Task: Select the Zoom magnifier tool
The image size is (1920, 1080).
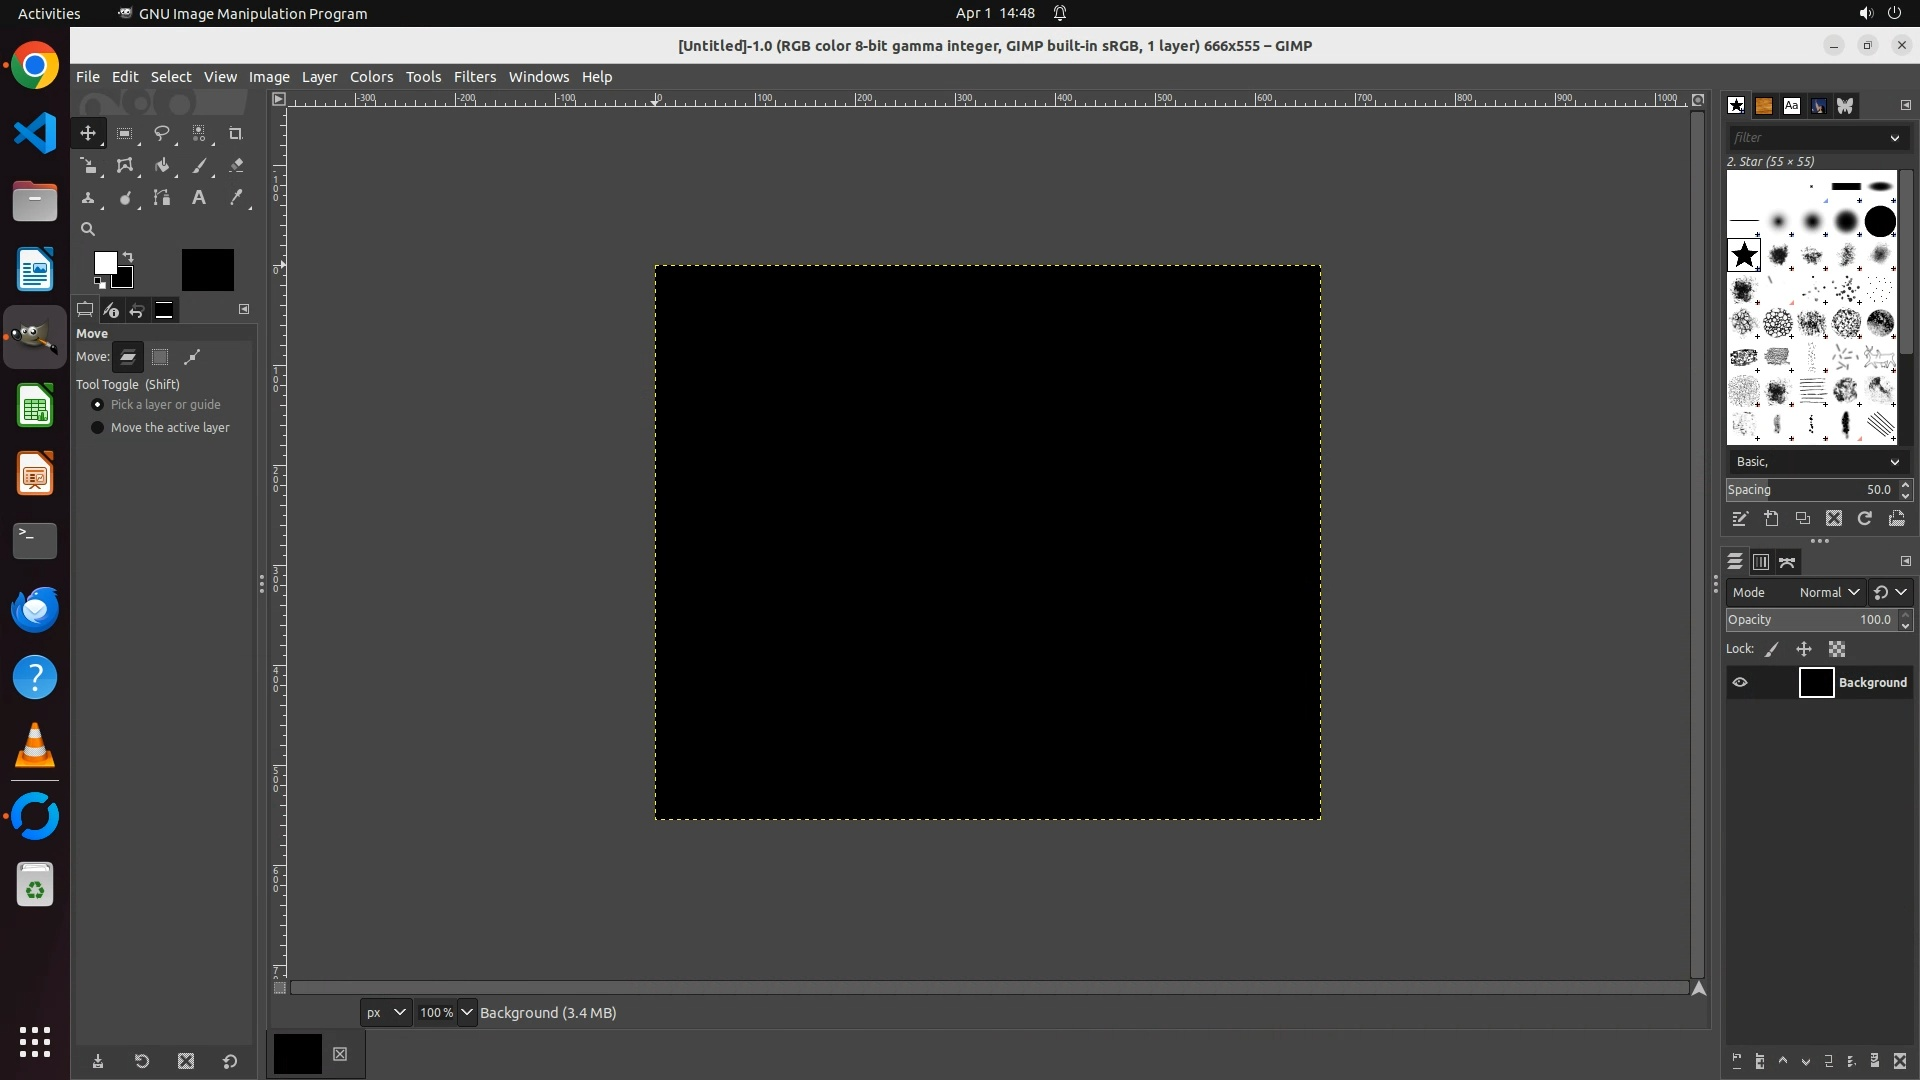Action: click(x=88, y=229)
